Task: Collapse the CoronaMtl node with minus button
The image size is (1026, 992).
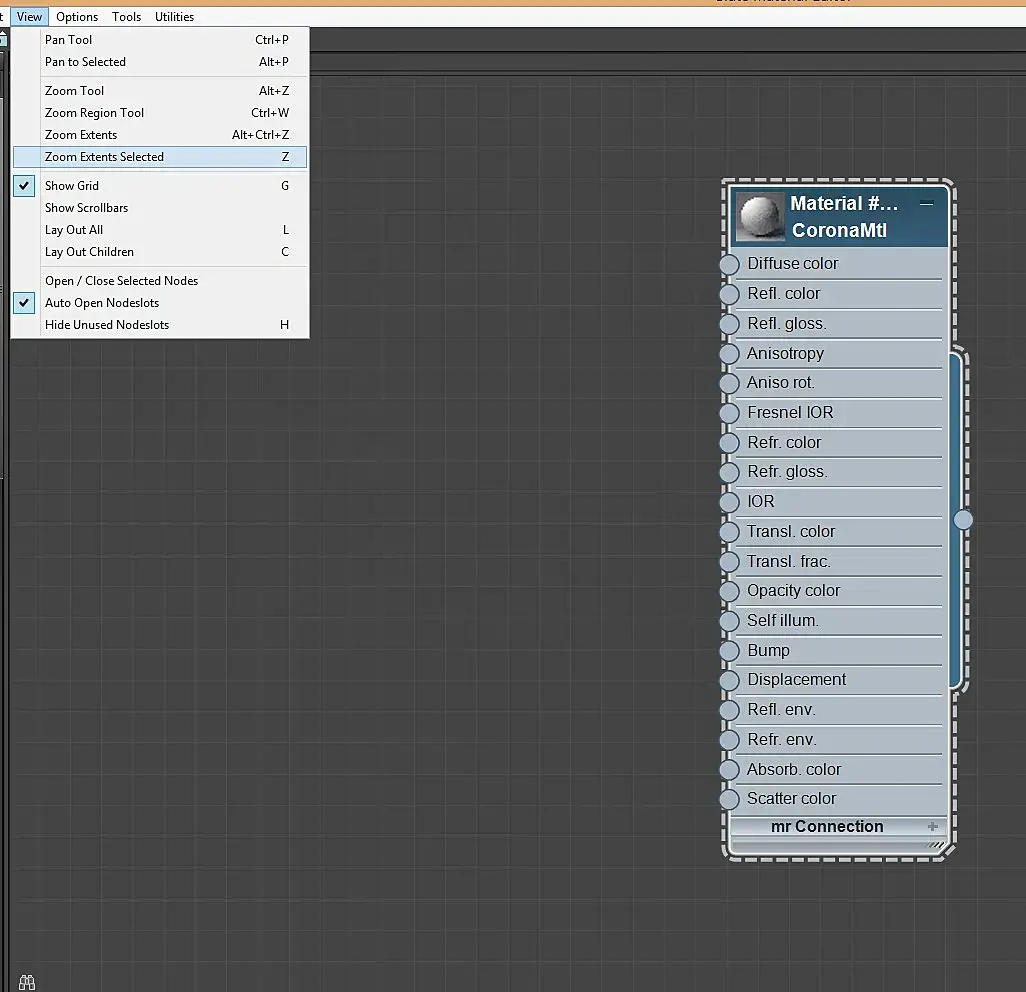Action: click(x=926, y=204)
